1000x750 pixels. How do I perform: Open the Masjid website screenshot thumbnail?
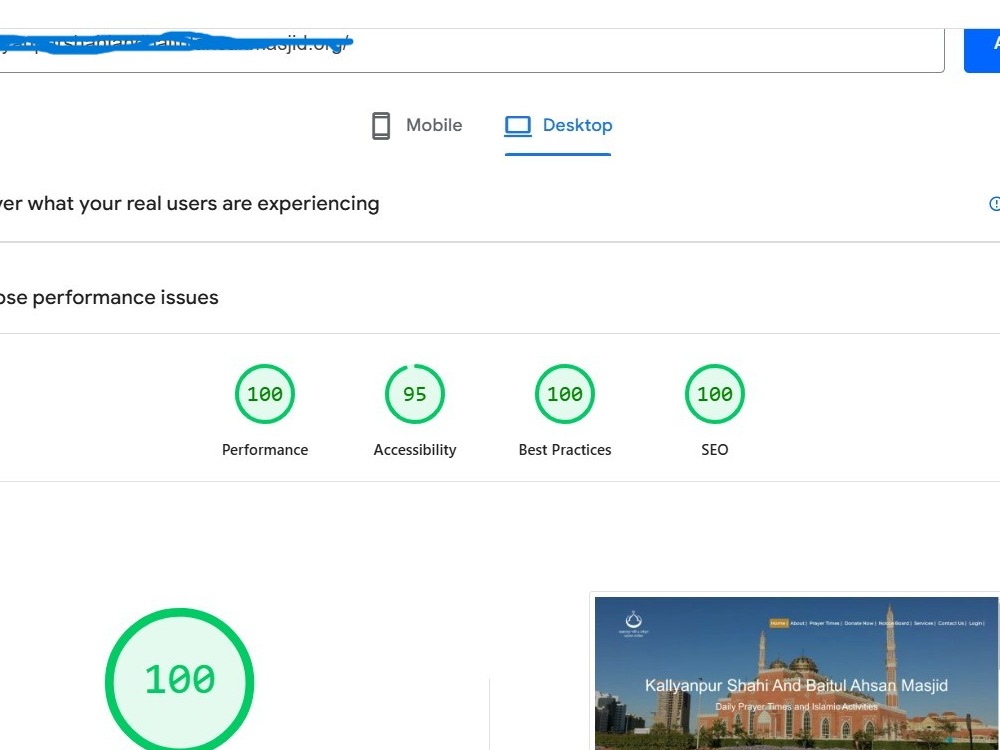796,673
